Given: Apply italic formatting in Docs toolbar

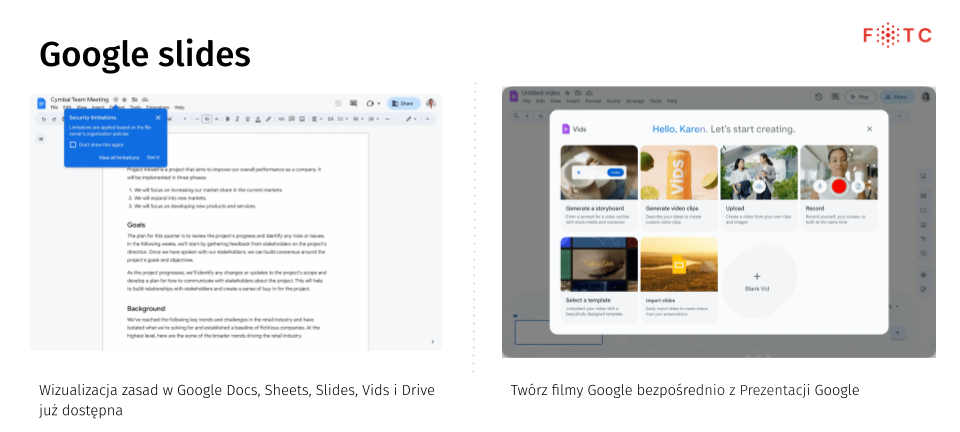Looking at the screenshot, I should point(237,119).
